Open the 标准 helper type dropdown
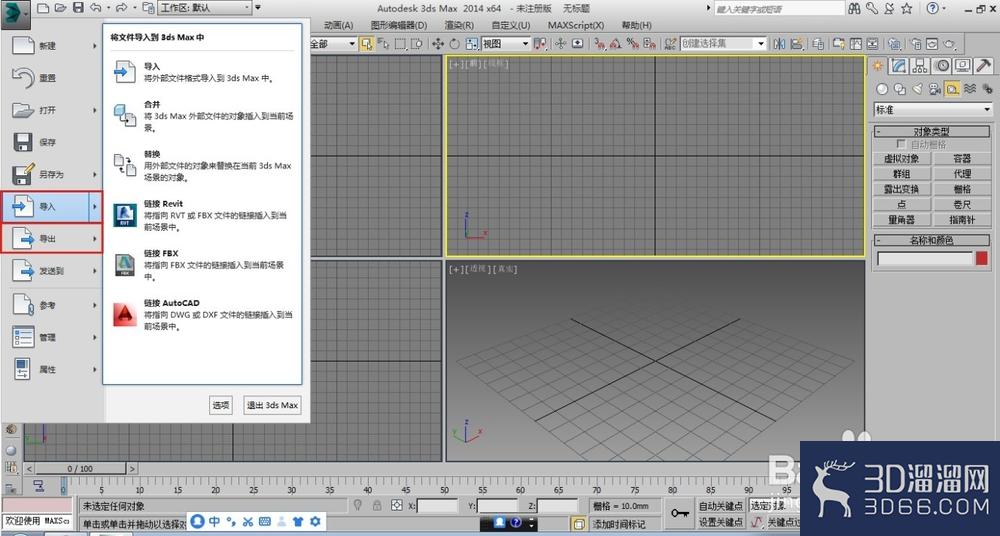The image size is (1000, 536). click(x=932, y=110)
